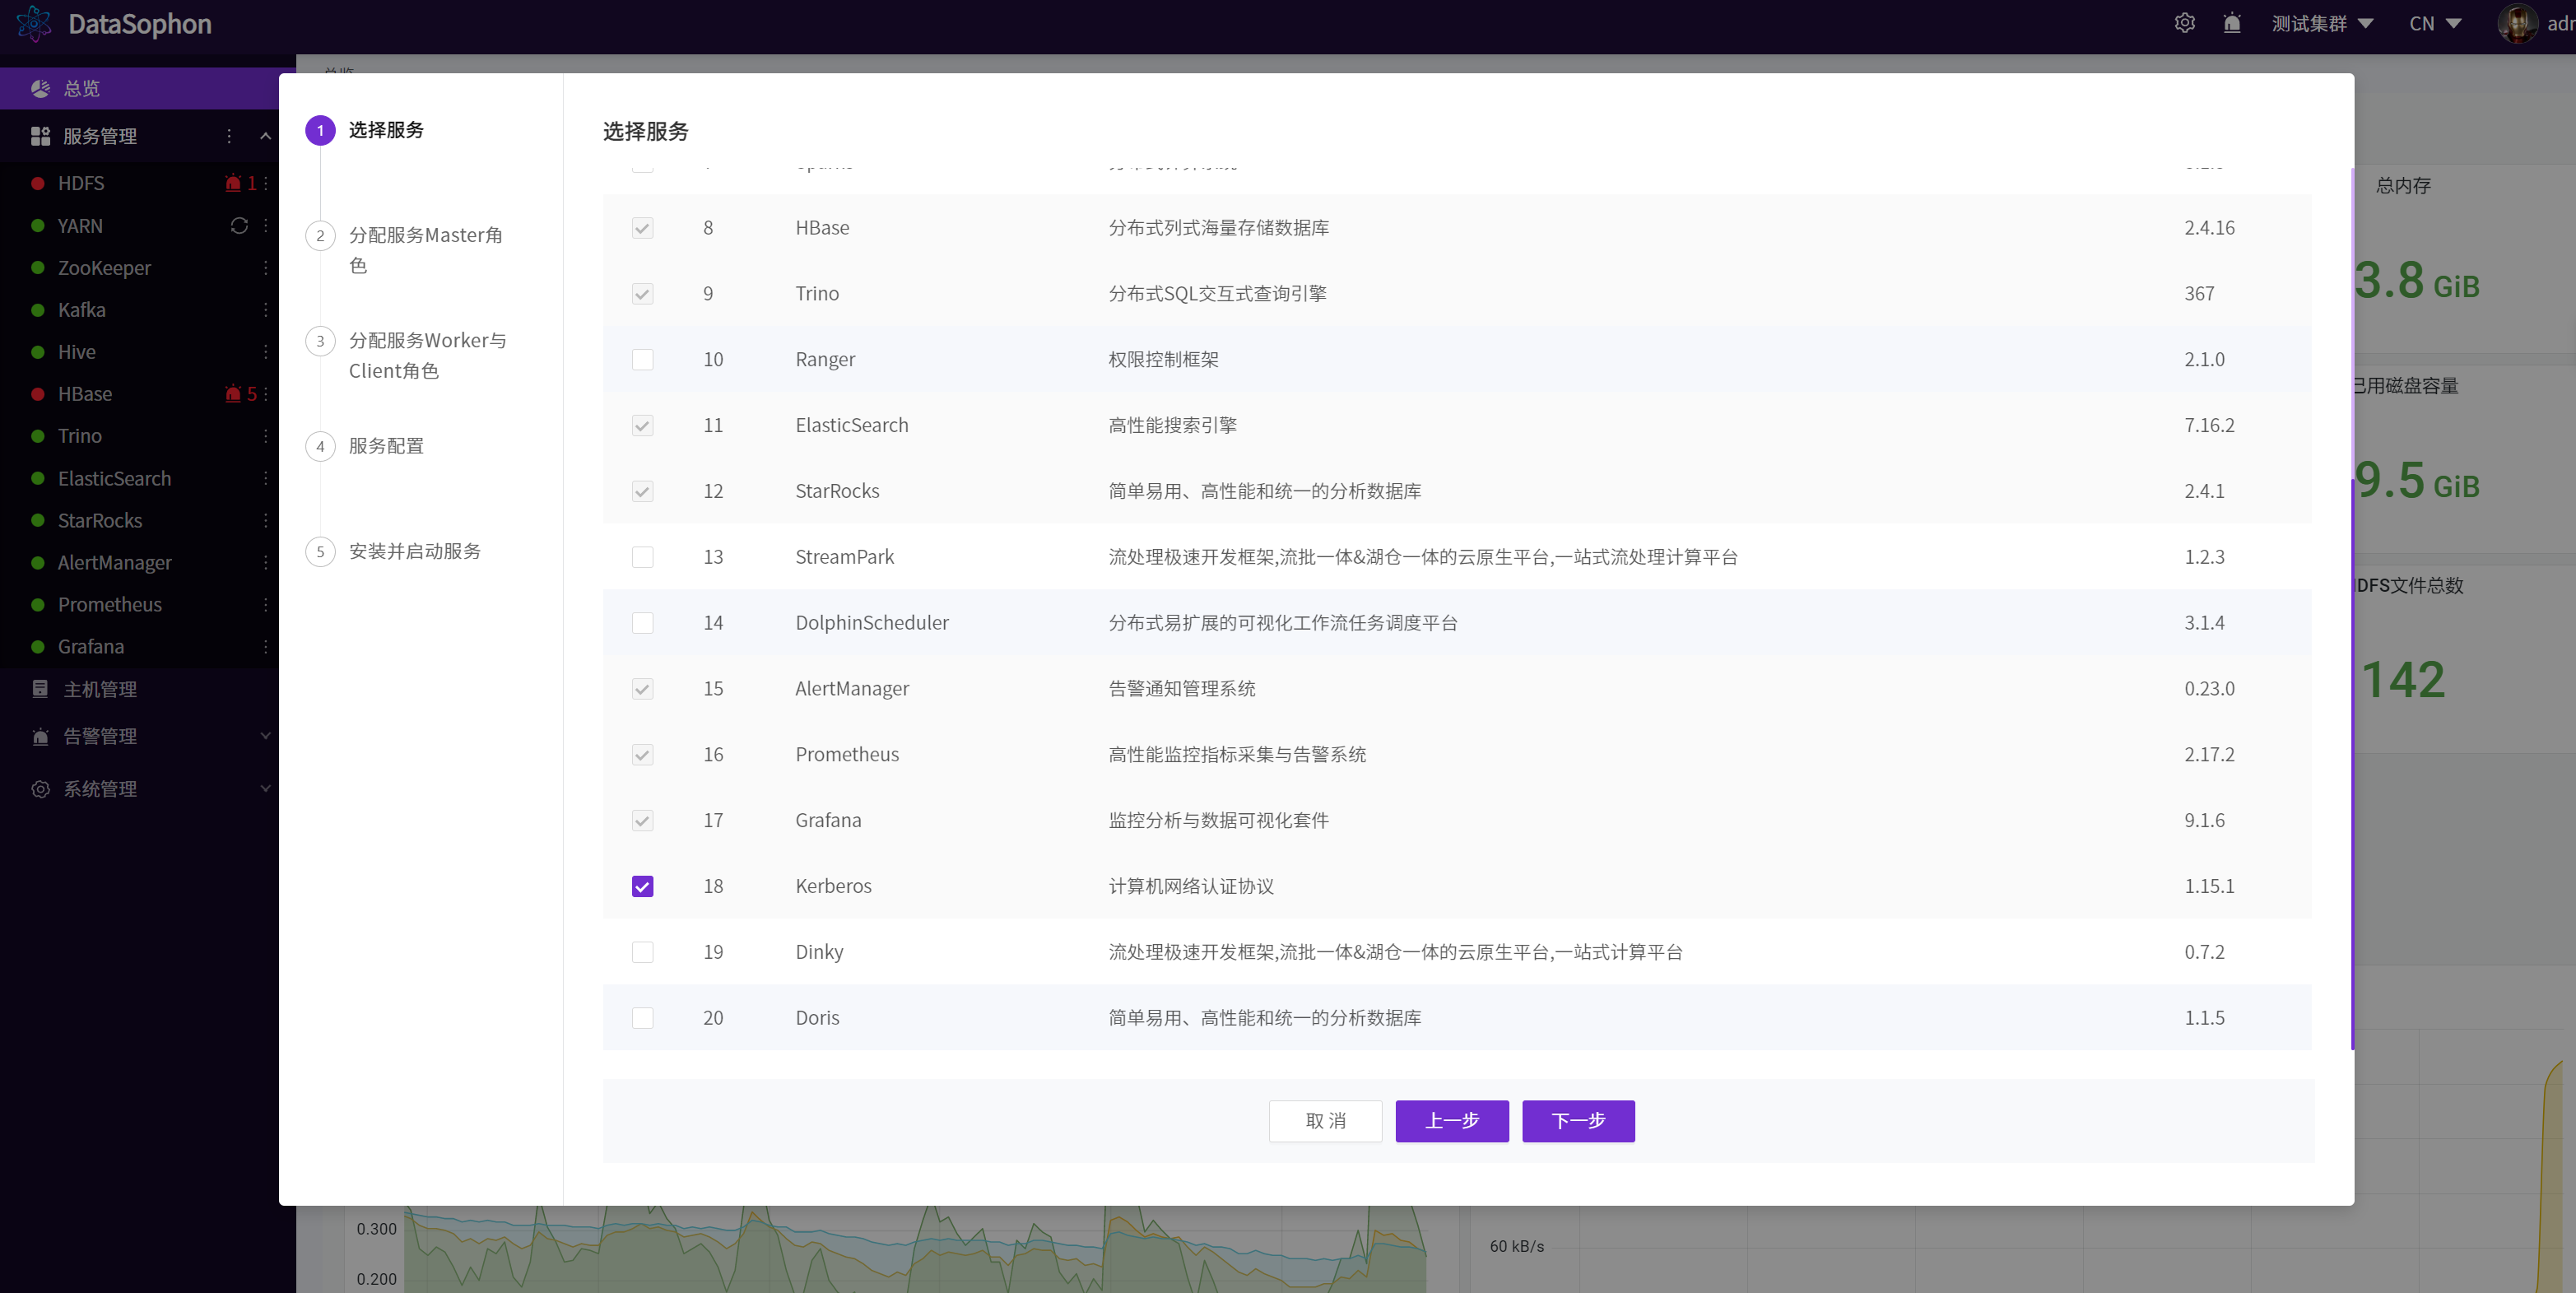Go to step 服务配置
Screen dimensions: 2576x1293
tap(386, 446)
